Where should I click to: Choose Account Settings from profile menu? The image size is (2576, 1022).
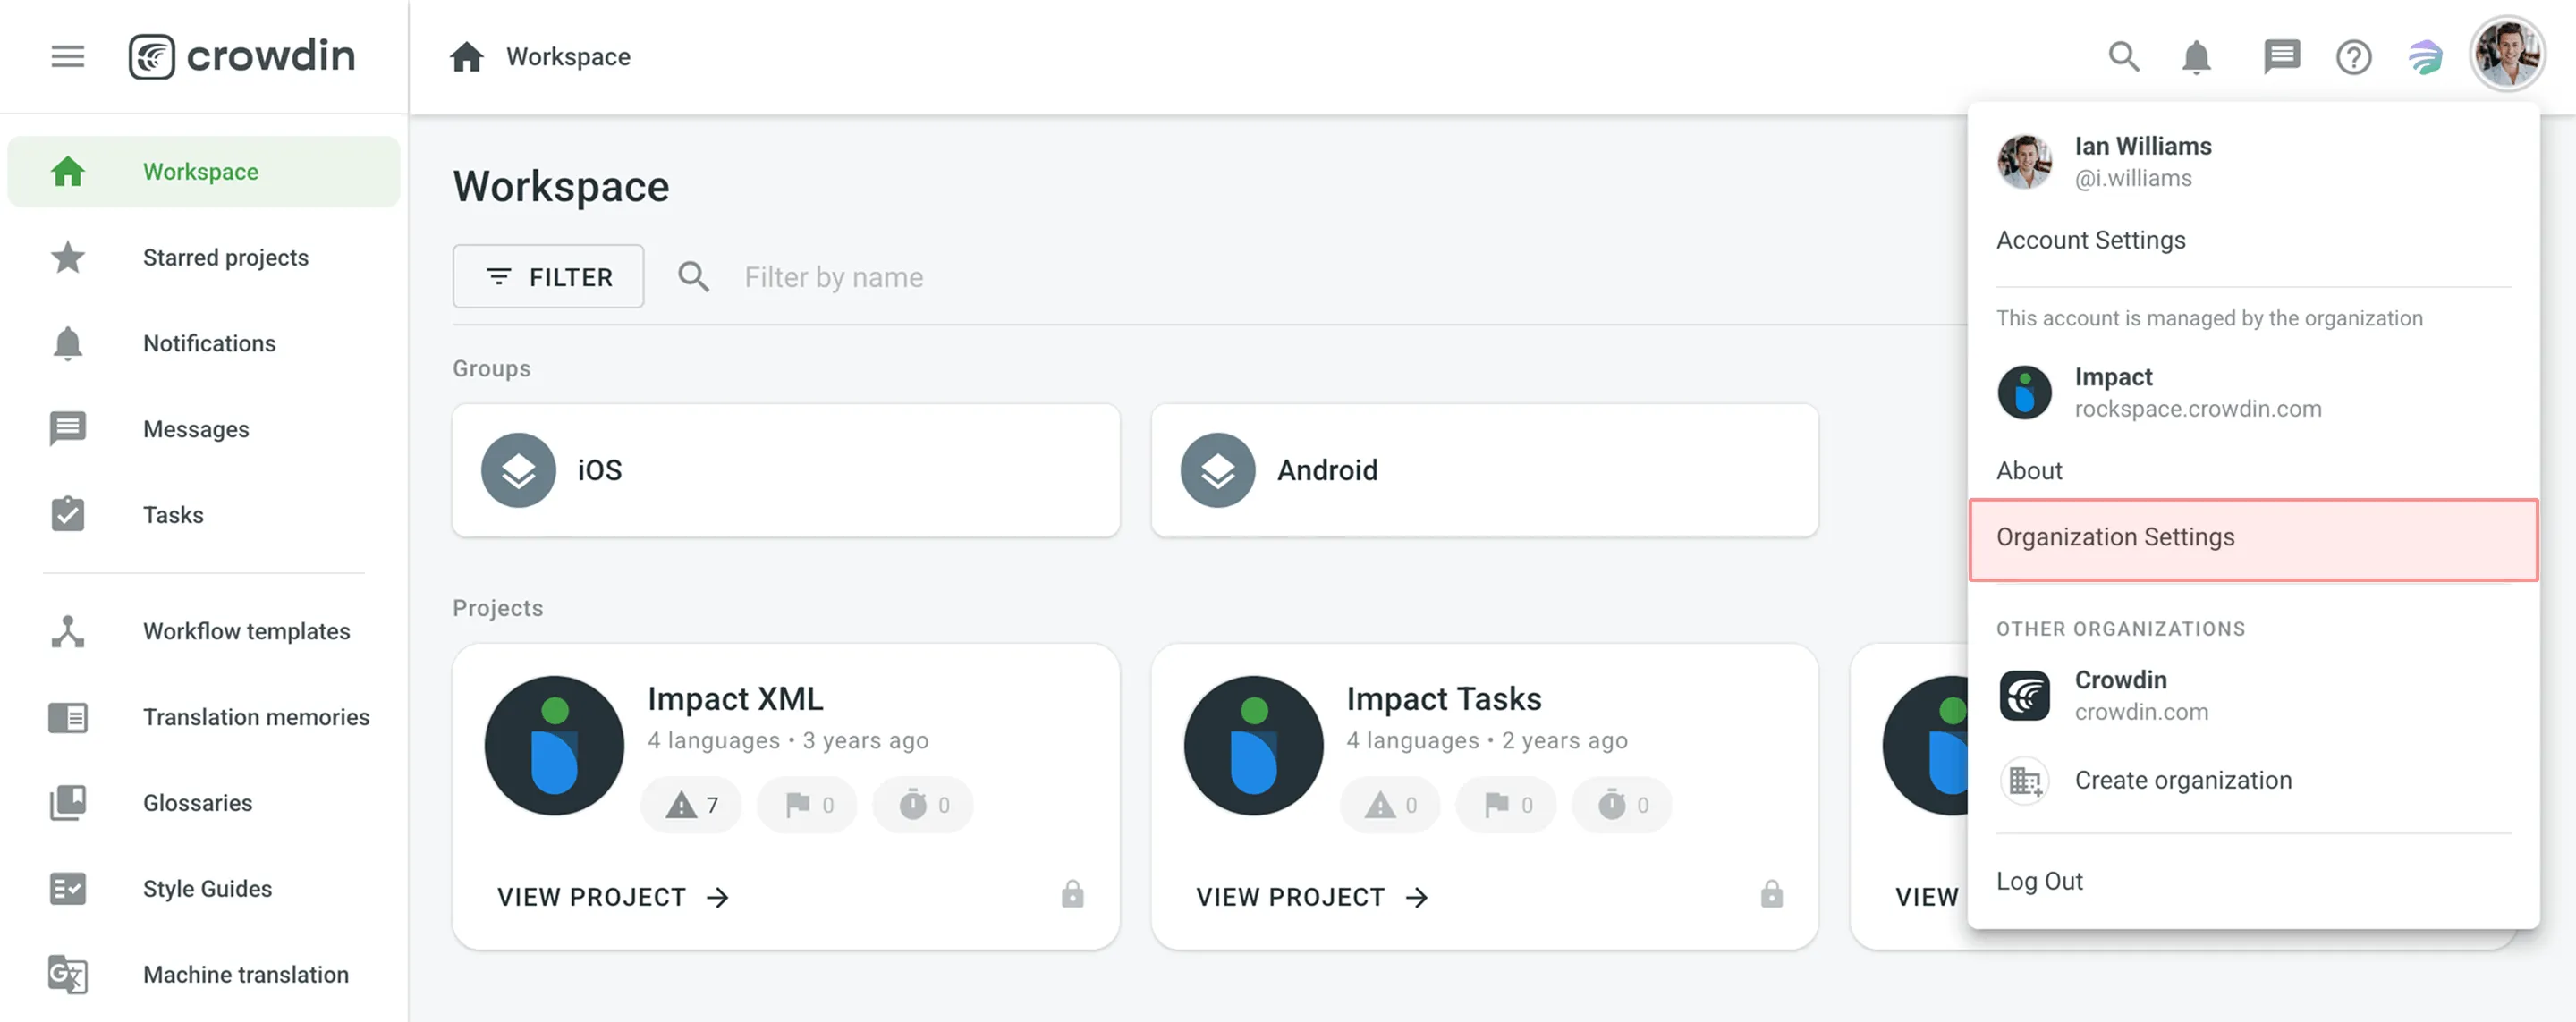click(2091, 240)
